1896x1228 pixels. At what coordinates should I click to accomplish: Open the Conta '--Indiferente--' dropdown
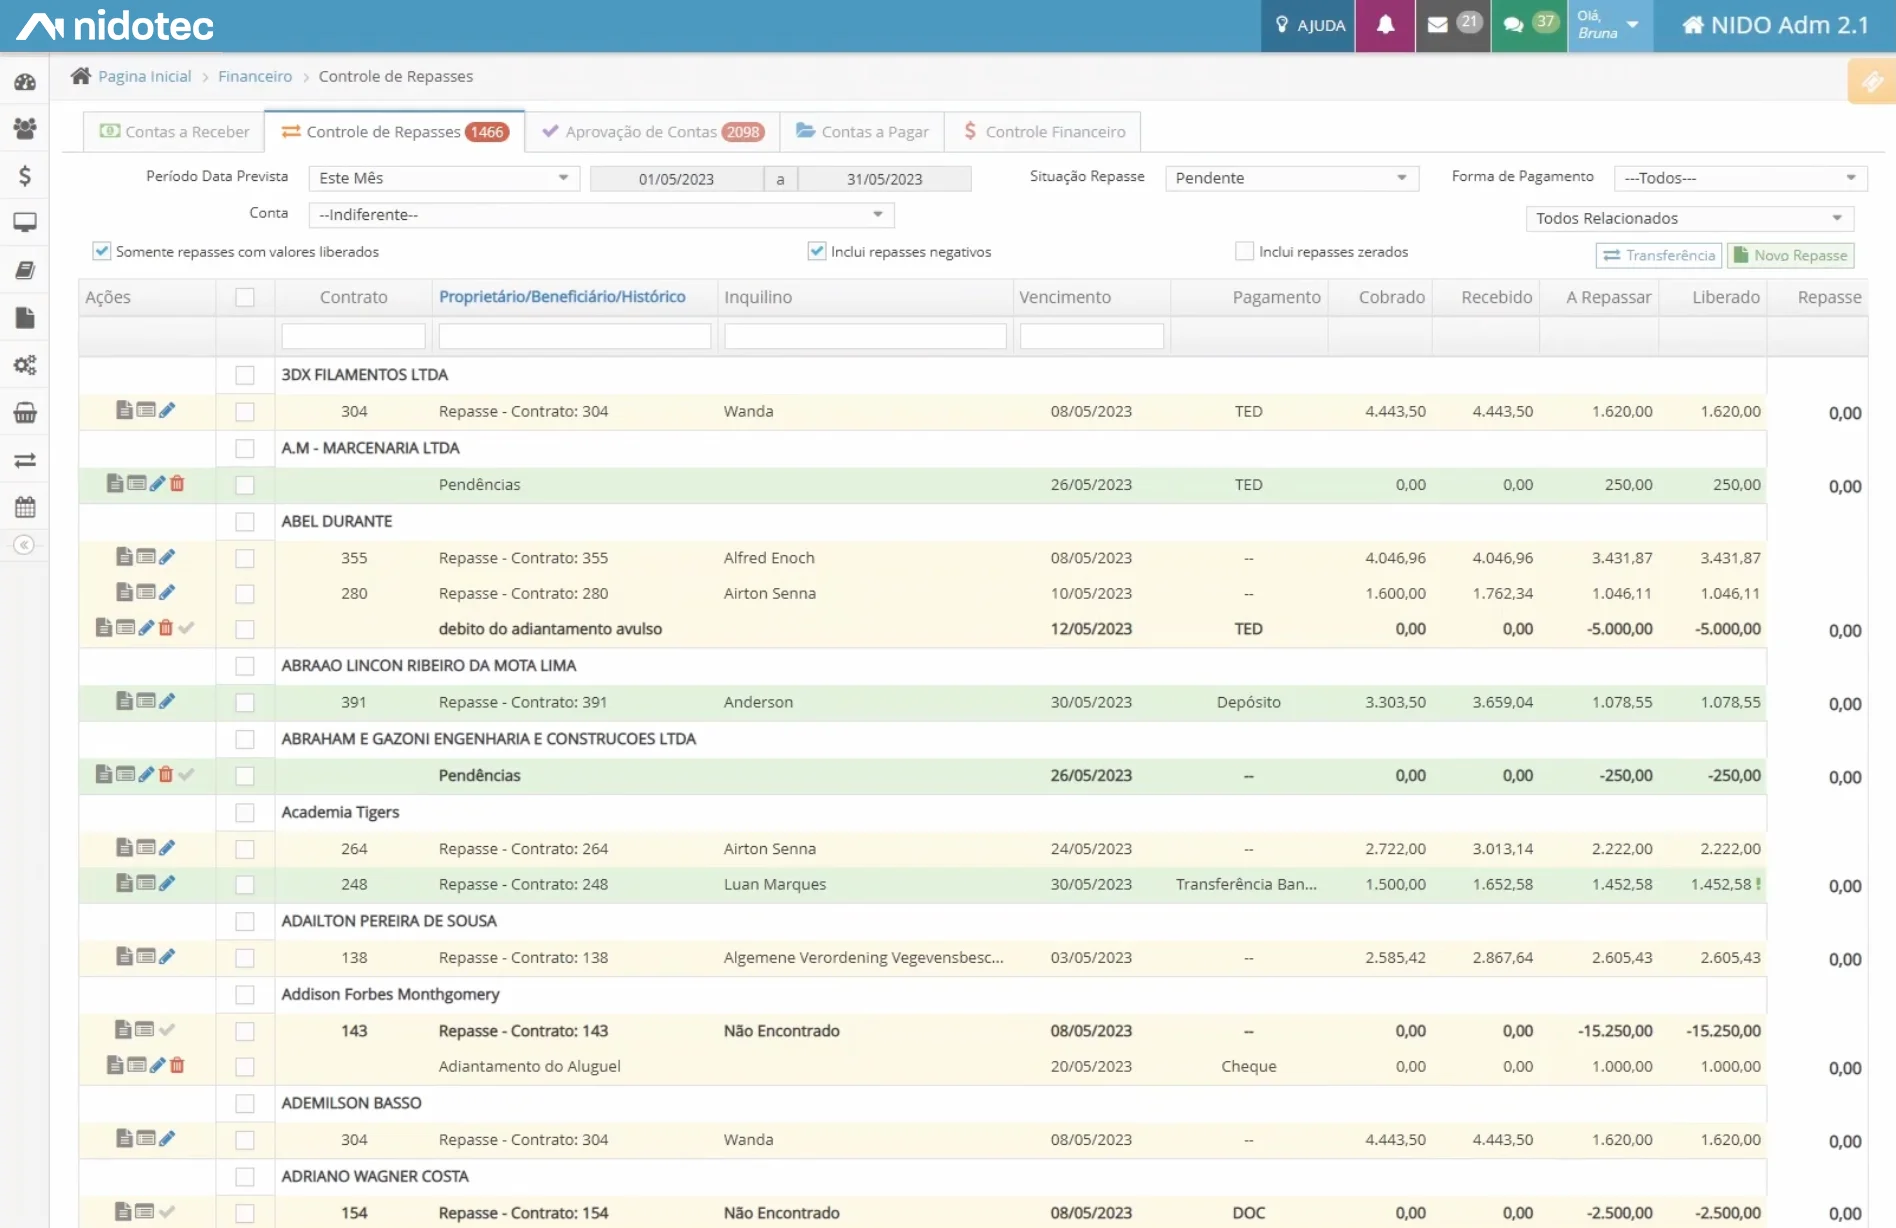[601, 215]
